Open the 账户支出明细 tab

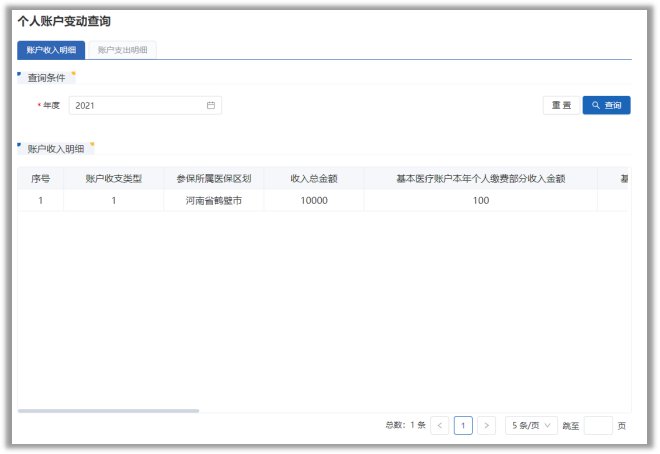122,50
